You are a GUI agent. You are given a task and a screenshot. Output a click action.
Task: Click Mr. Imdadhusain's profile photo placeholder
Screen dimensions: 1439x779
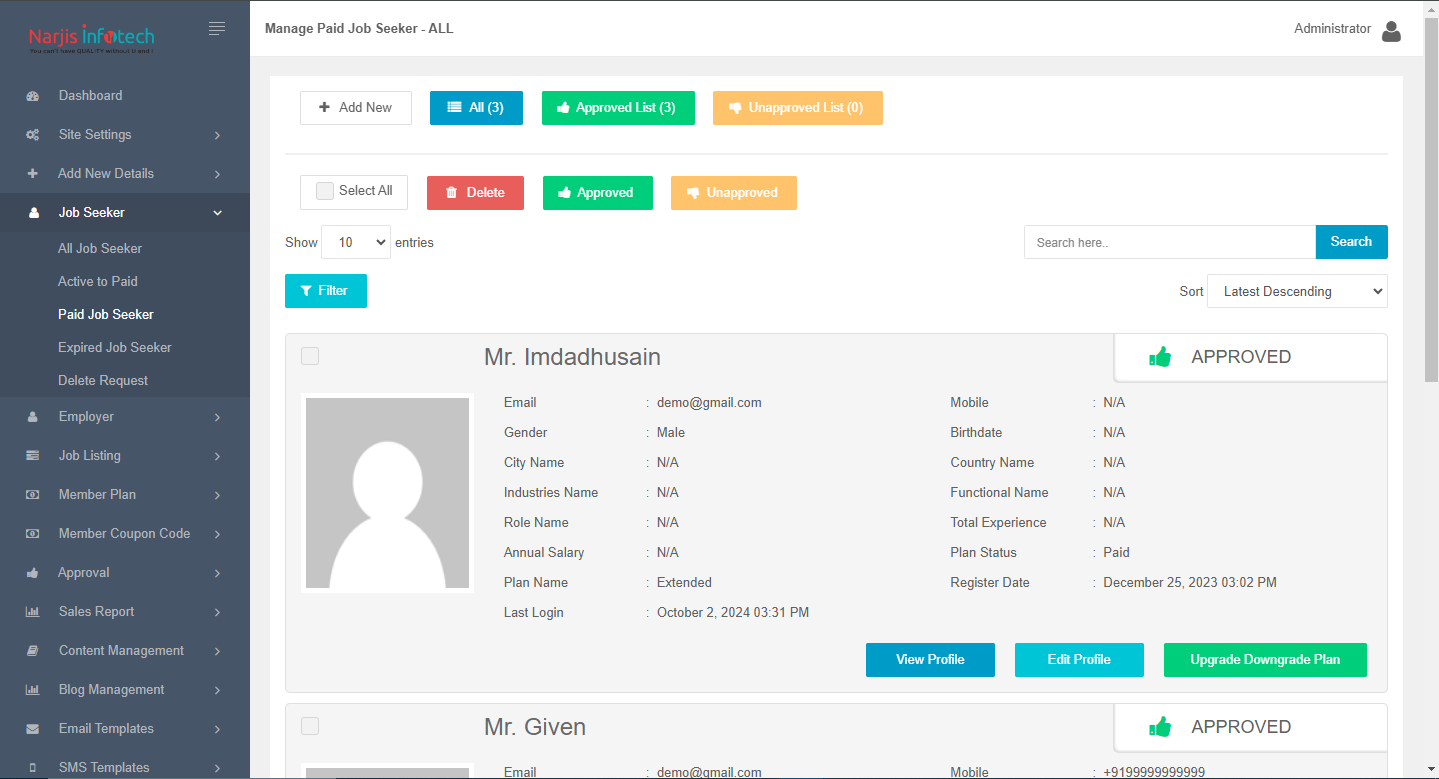pyautogui.click(x=387, y=493)
